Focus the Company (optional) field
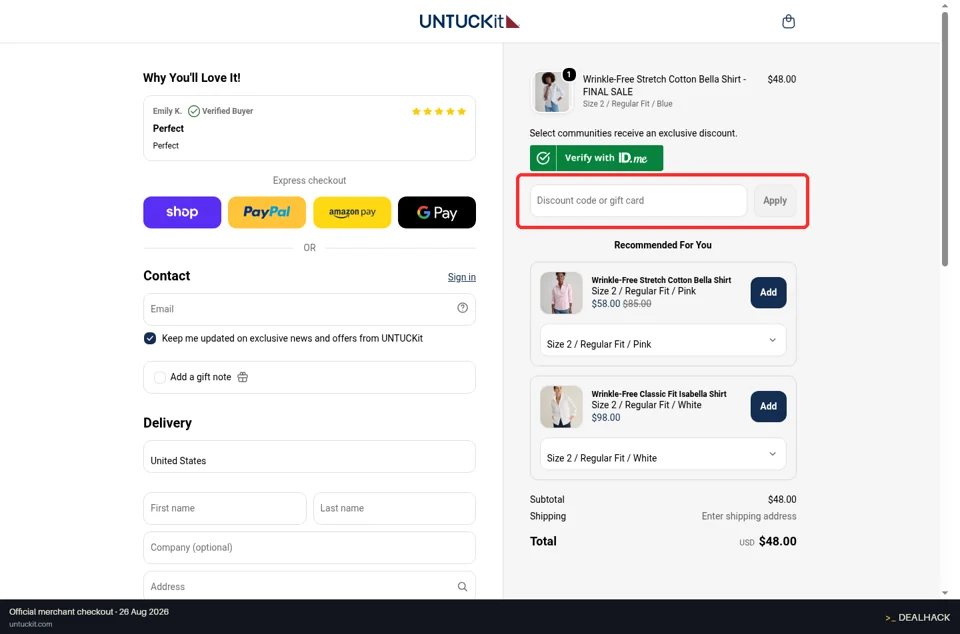 [309, 548]
